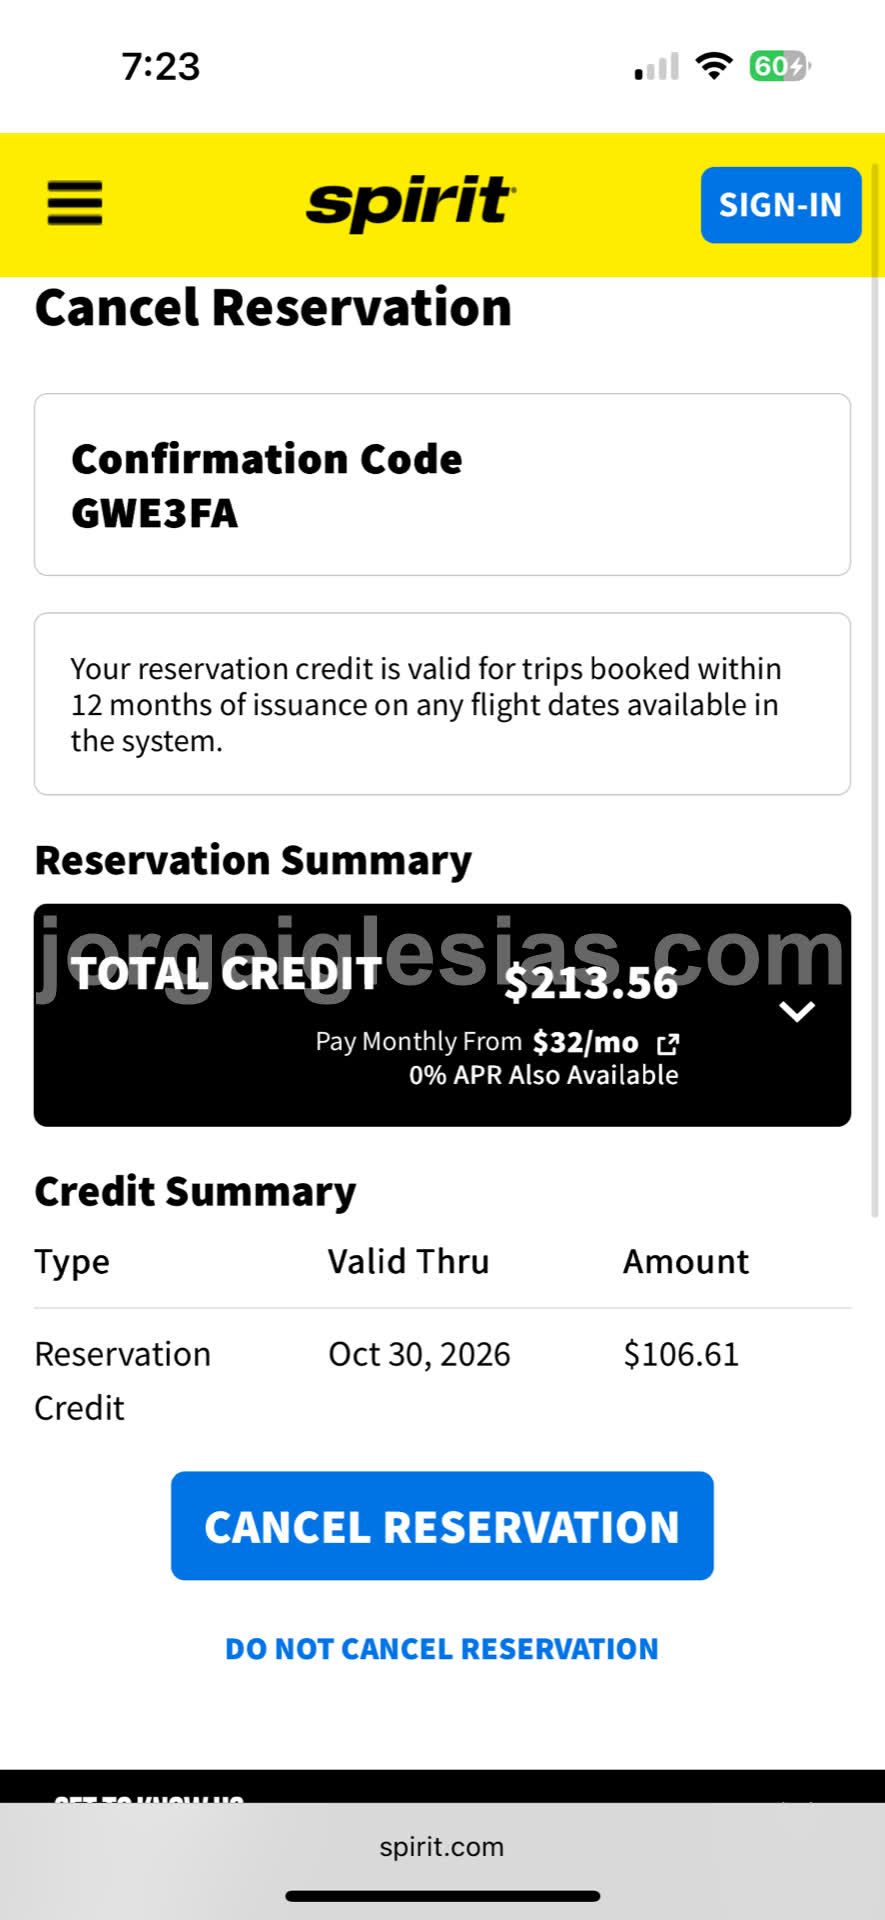Screen dimensions: 885x1920
Task: Tap the Spirit logo
Action: coord(411,203)
